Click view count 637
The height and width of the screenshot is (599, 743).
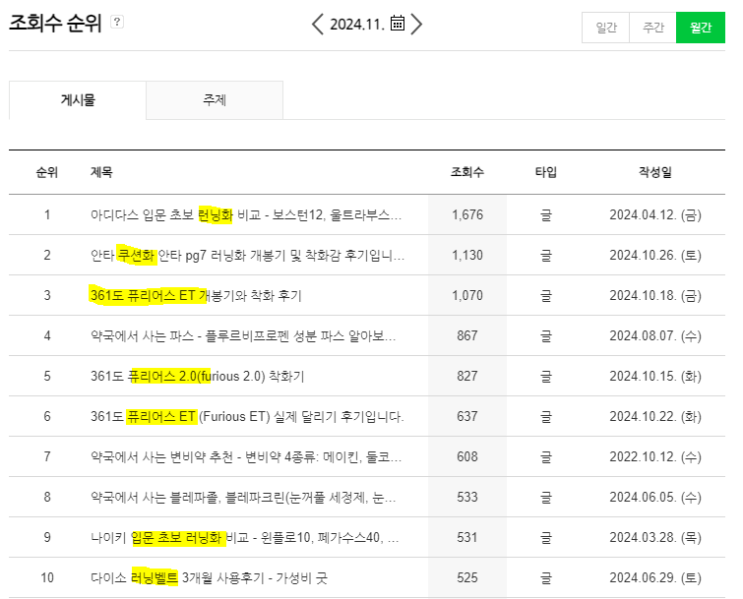pyautogui.click(x=467, y=417)
